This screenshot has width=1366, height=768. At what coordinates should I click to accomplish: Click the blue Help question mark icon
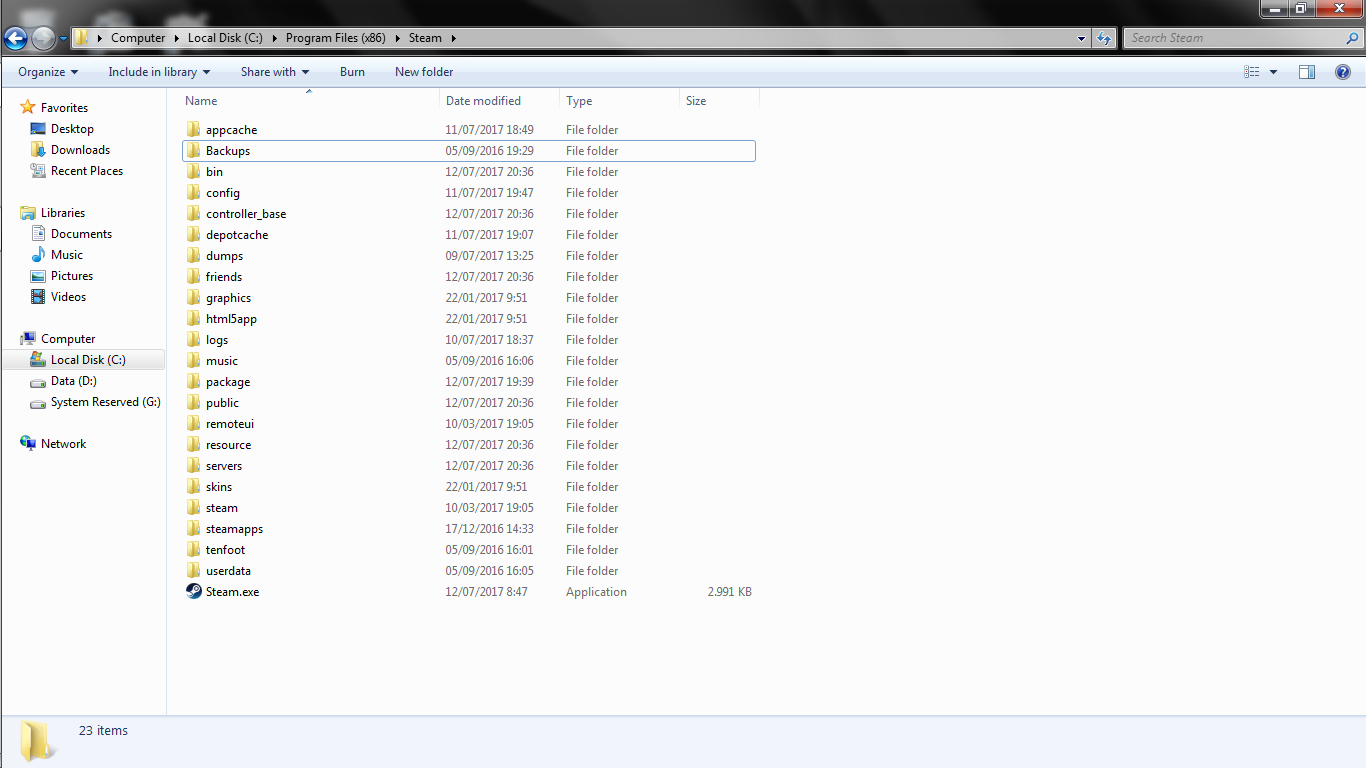coord(1344,72)
